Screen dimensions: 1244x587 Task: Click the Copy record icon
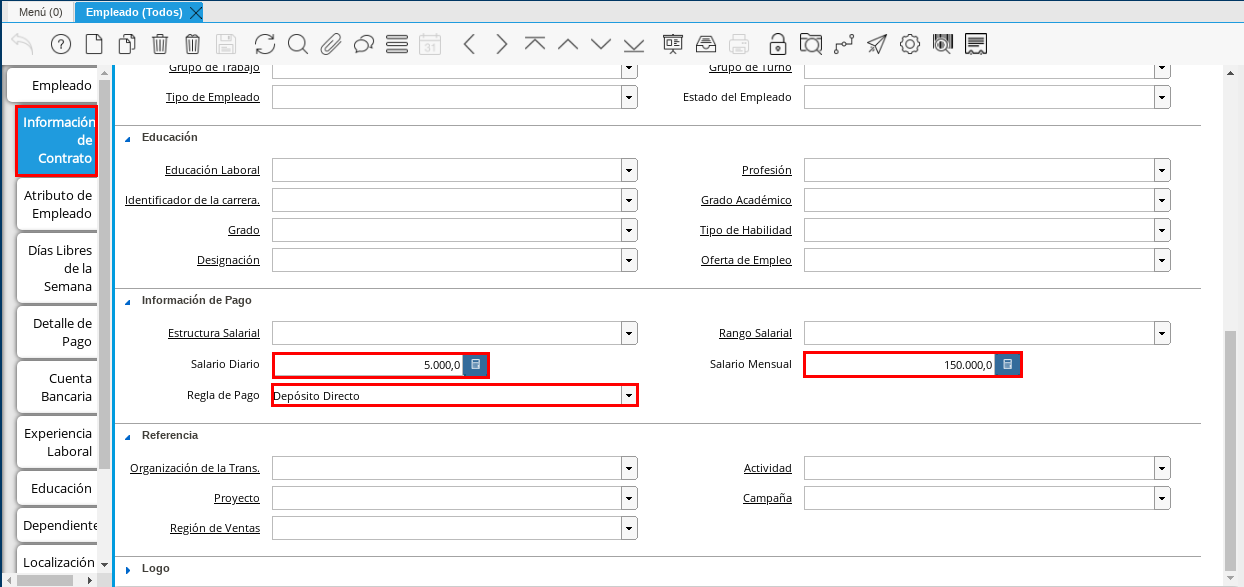pos(127,44)
